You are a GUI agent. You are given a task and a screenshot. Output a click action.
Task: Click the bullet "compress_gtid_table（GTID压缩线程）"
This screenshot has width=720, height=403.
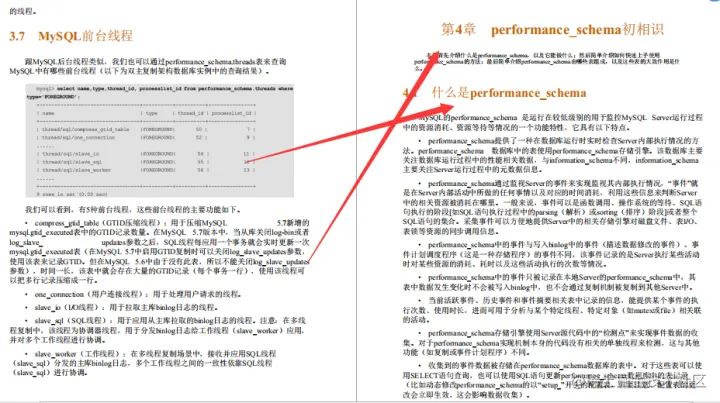159,252
